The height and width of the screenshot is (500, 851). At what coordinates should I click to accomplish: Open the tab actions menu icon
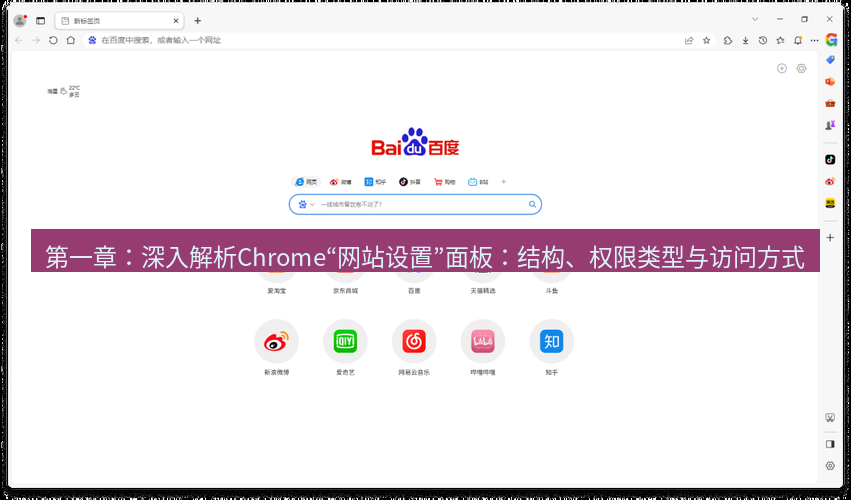tap(40, 21)
